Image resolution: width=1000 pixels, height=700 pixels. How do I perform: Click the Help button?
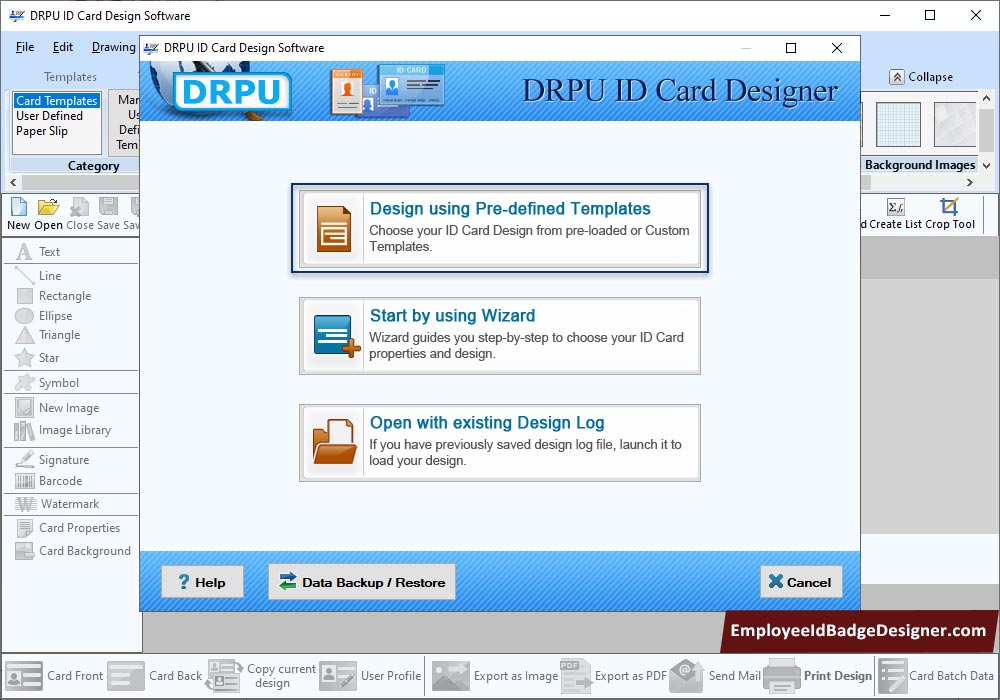pos(202,582)
